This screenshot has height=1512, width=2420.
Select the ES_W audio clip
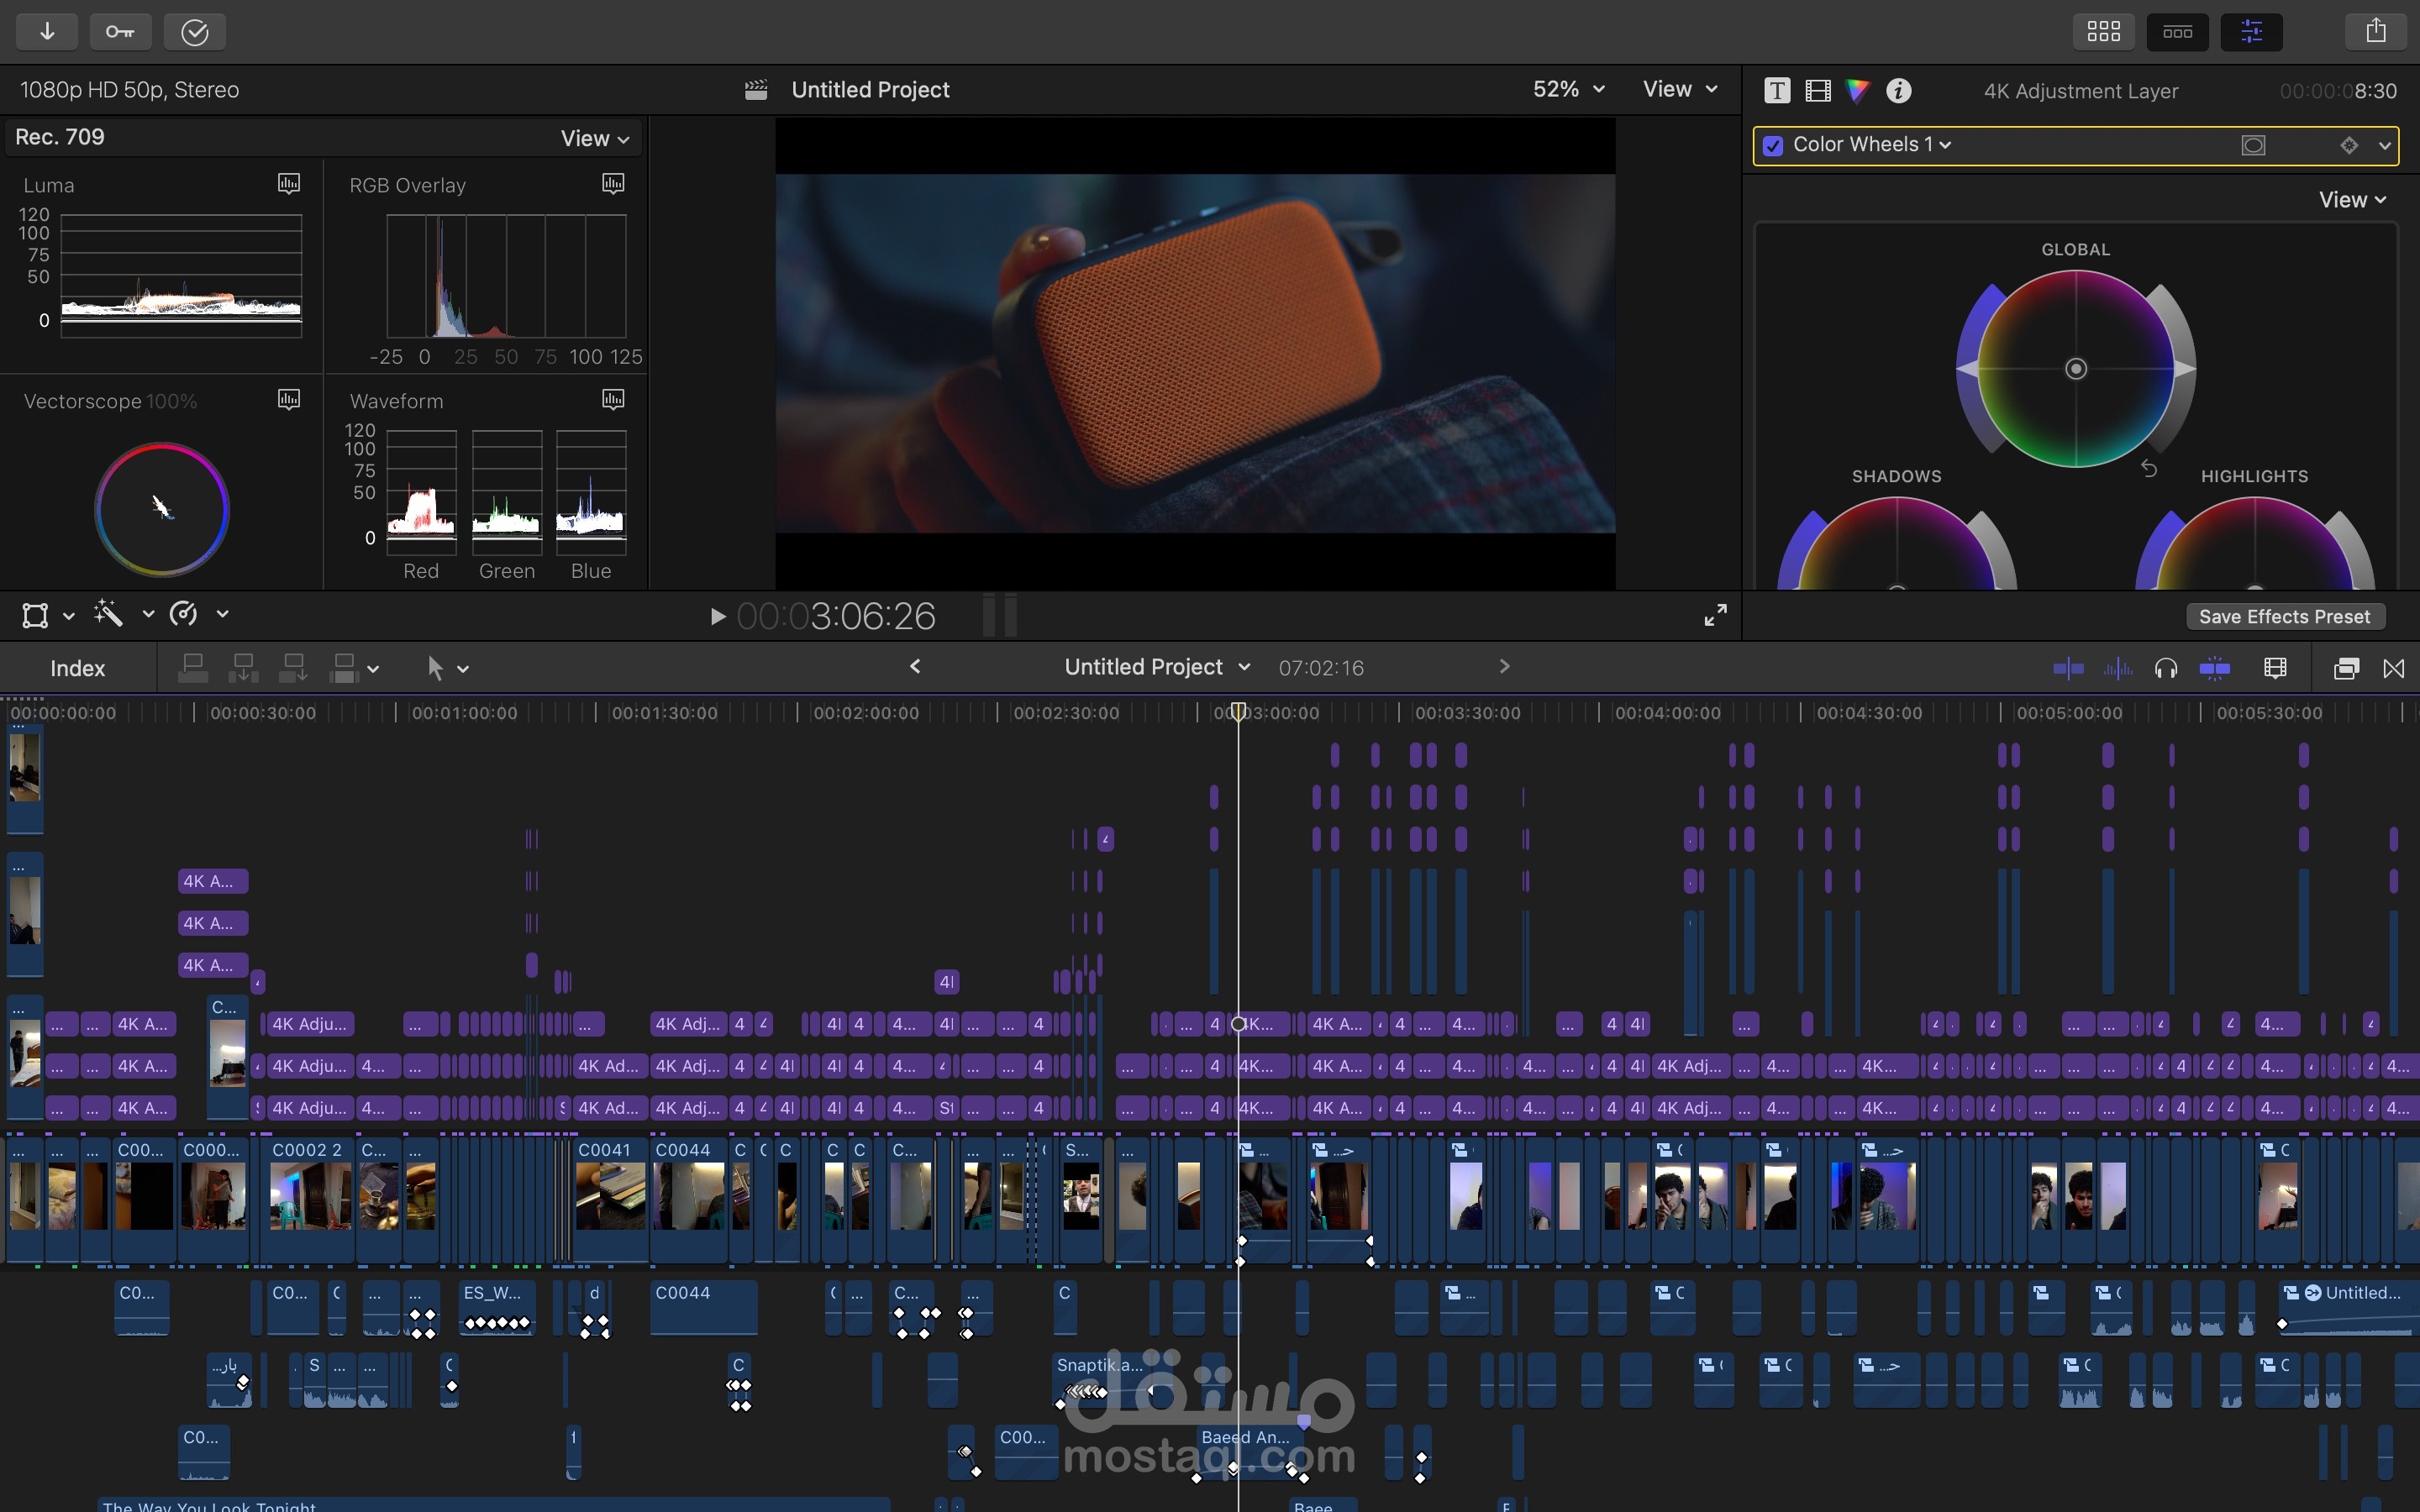pyautogui.click(x=497, y=1308)
